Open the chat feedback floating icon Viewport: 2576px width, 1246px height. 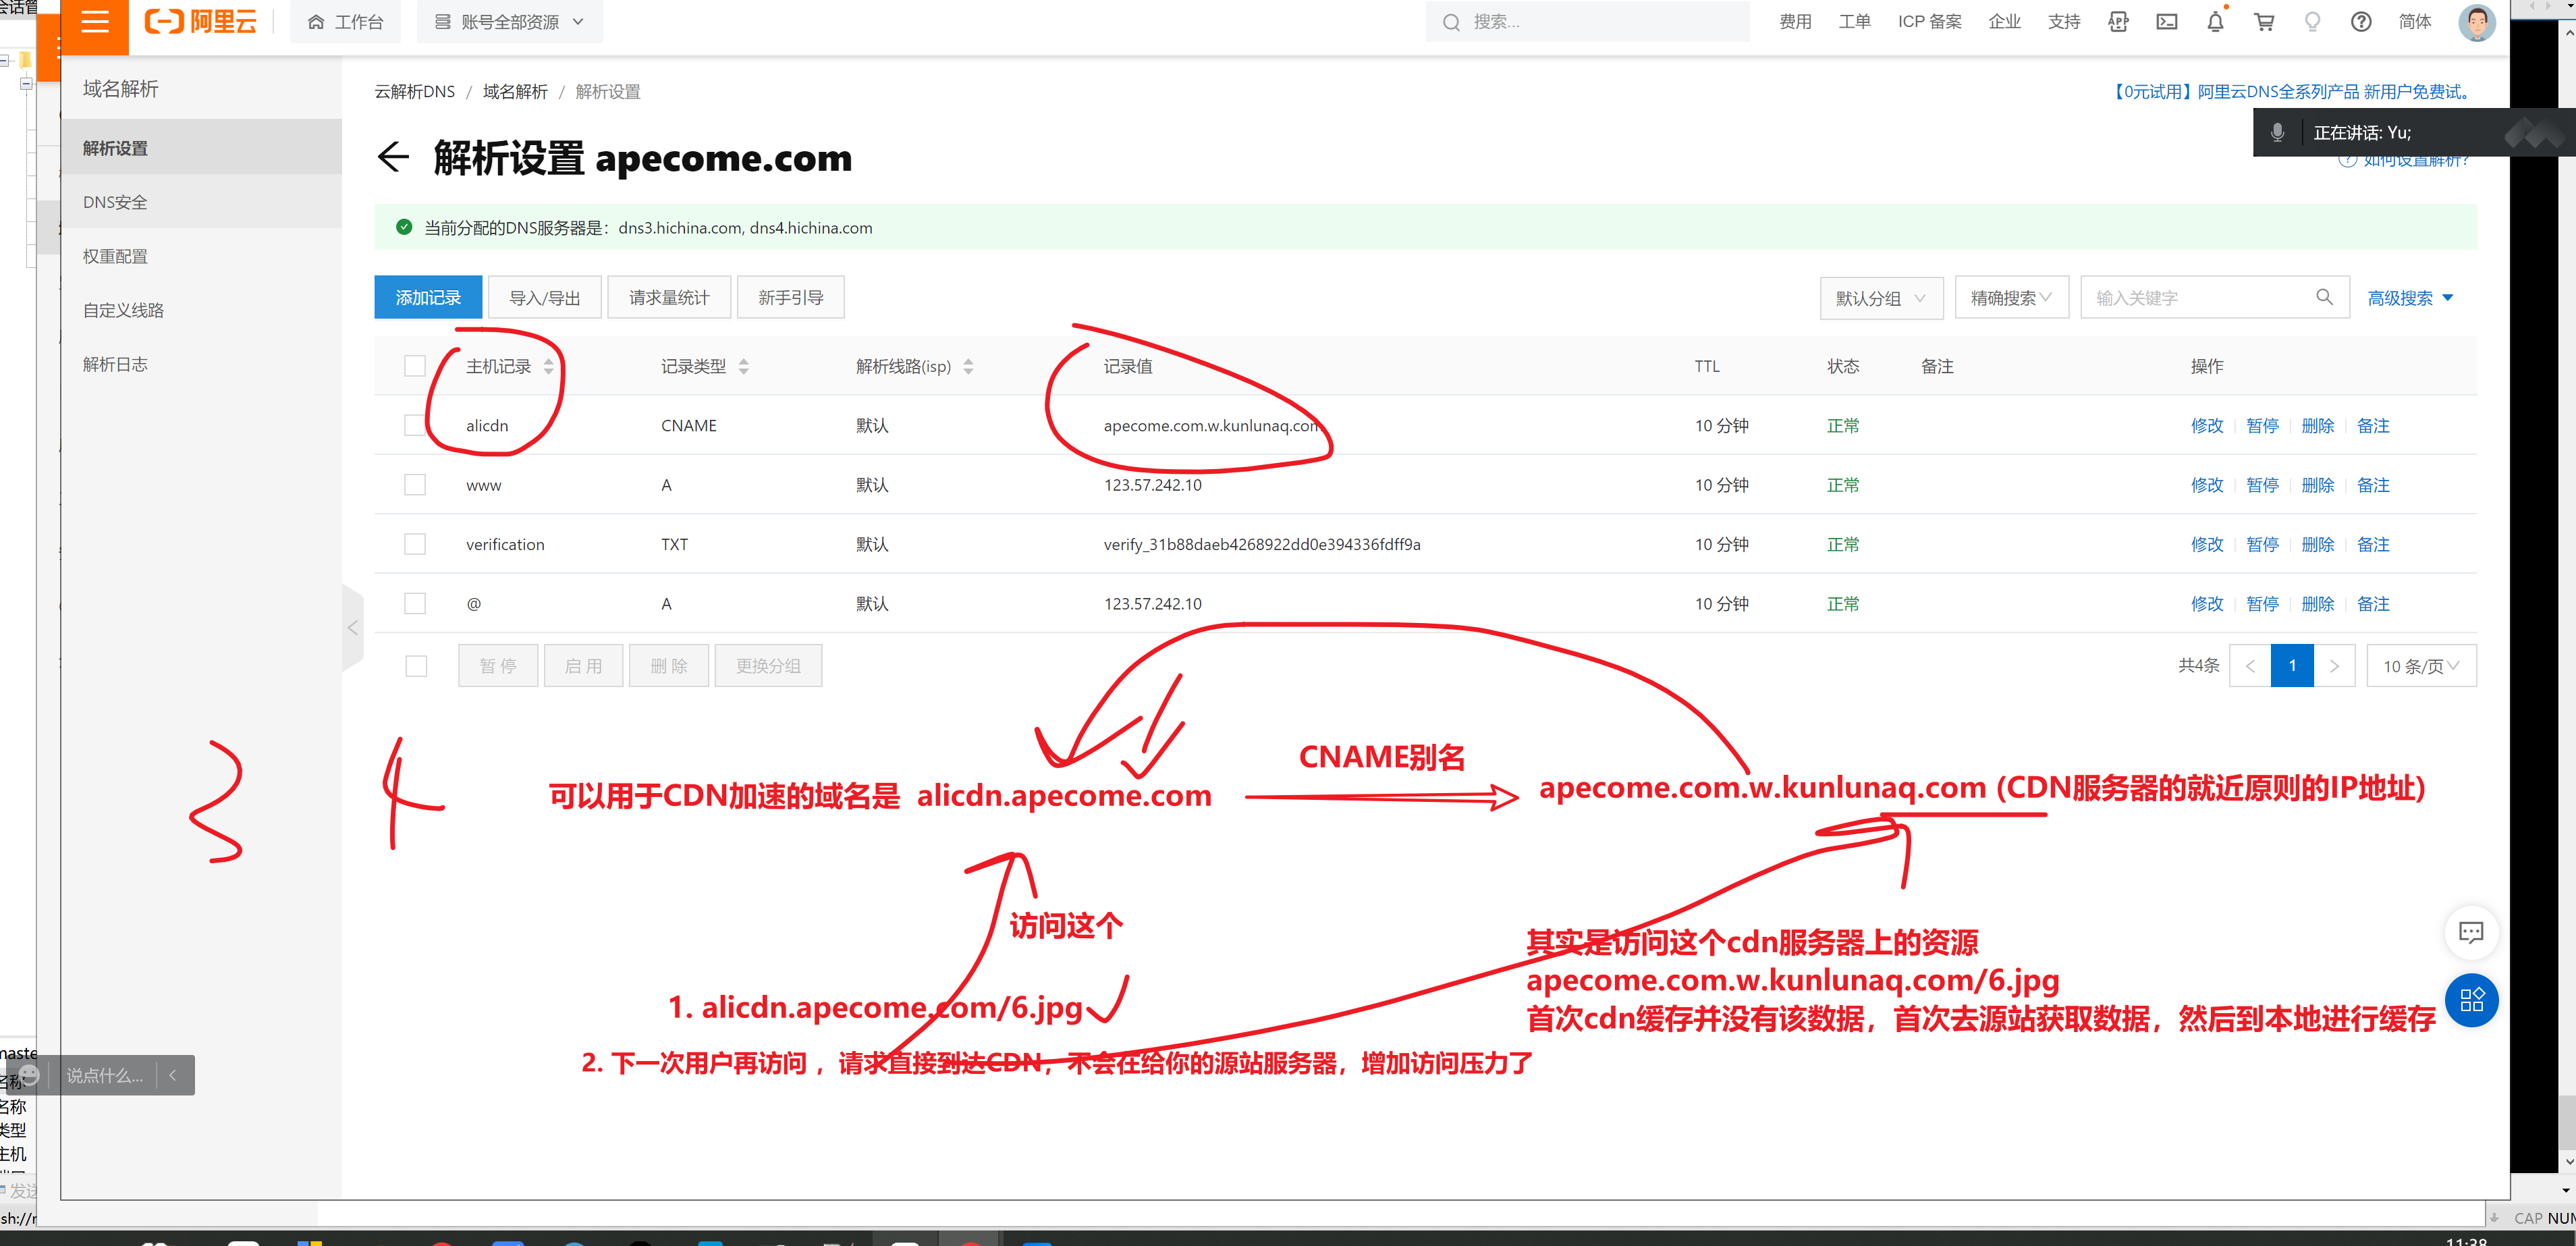coord(2470,933)
